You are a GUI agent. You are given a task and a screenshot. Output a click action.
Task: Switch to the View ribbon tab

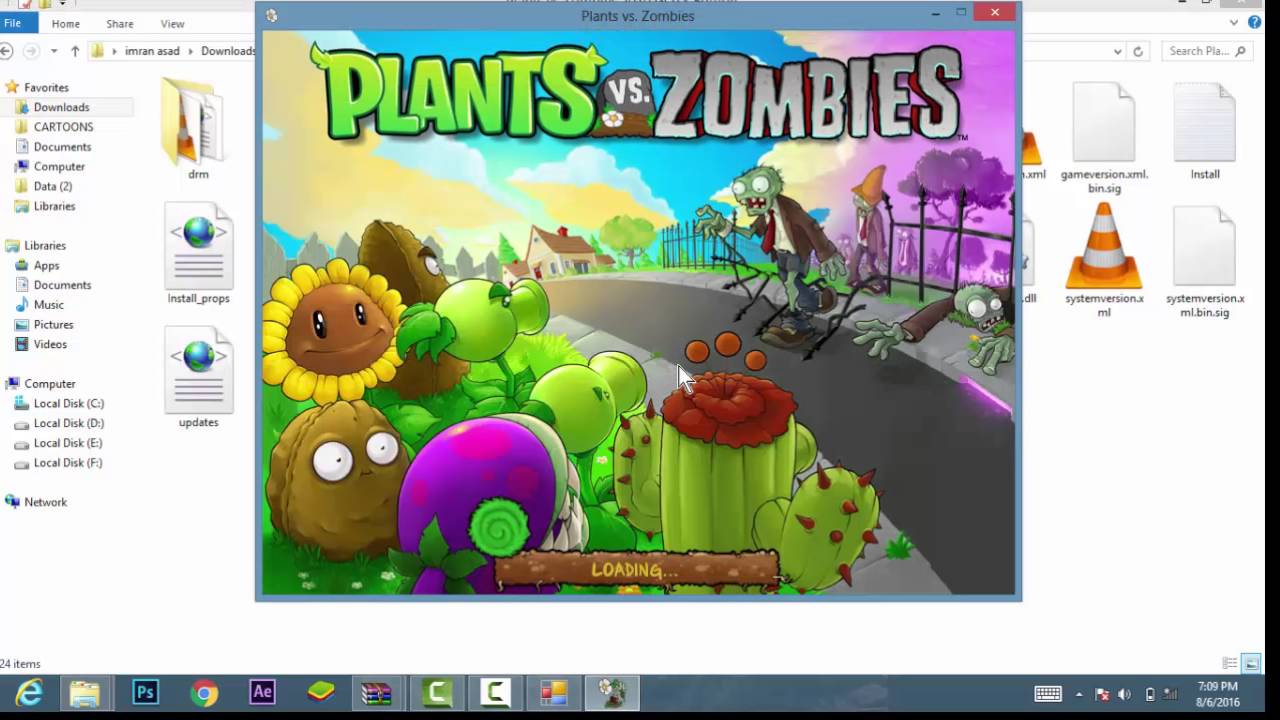point(173,23)
